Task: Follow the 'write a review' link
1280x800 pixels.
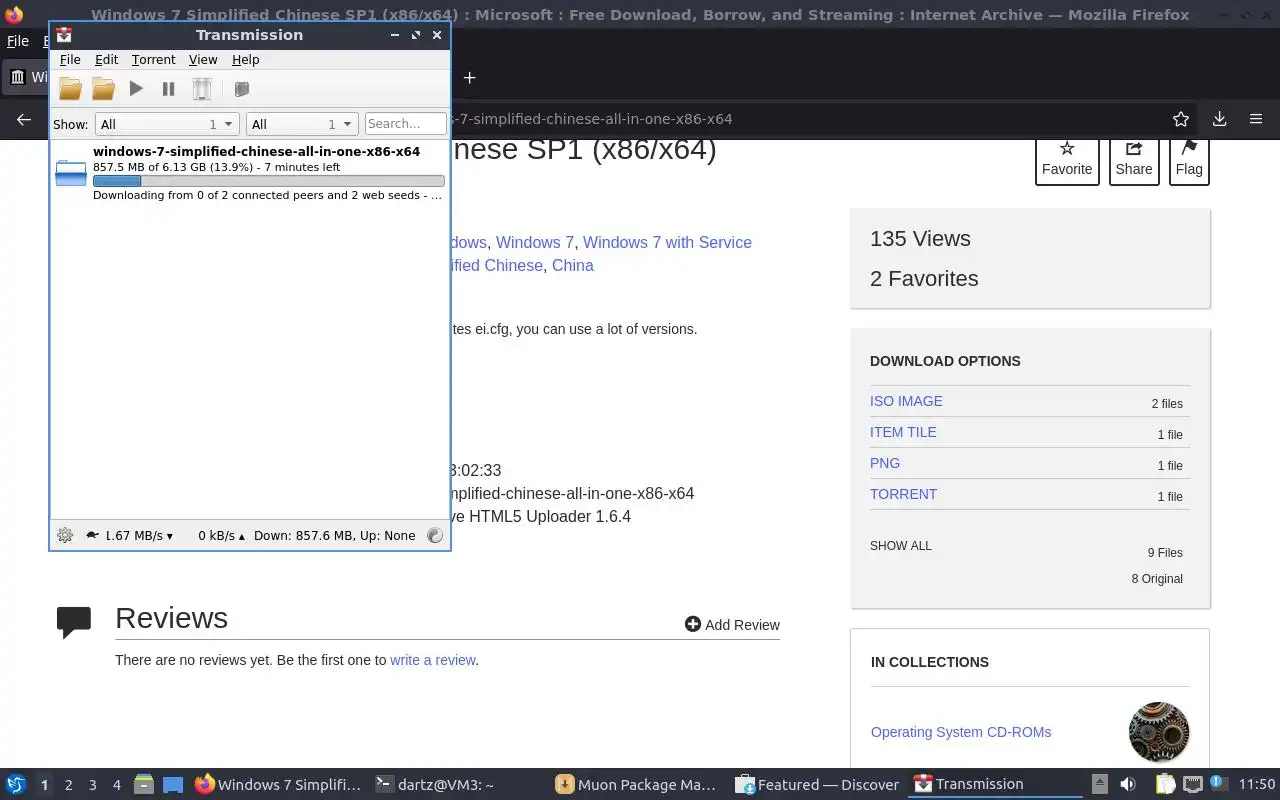Action: tap(432, 660)
